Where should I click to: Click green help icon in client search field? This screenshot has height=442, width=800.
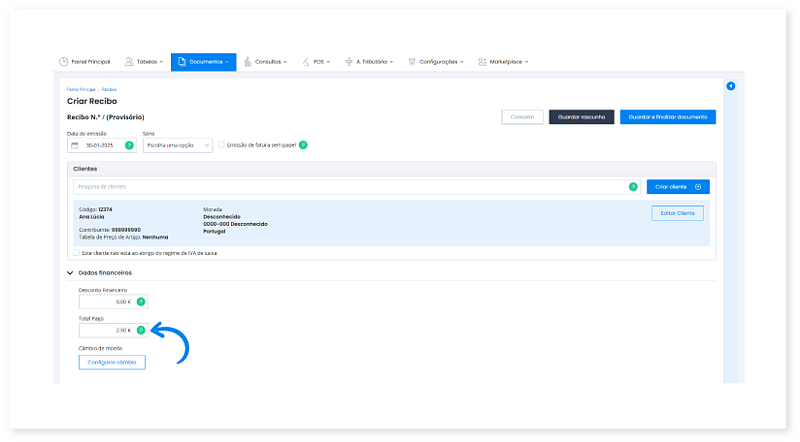(x=633, y=187)
